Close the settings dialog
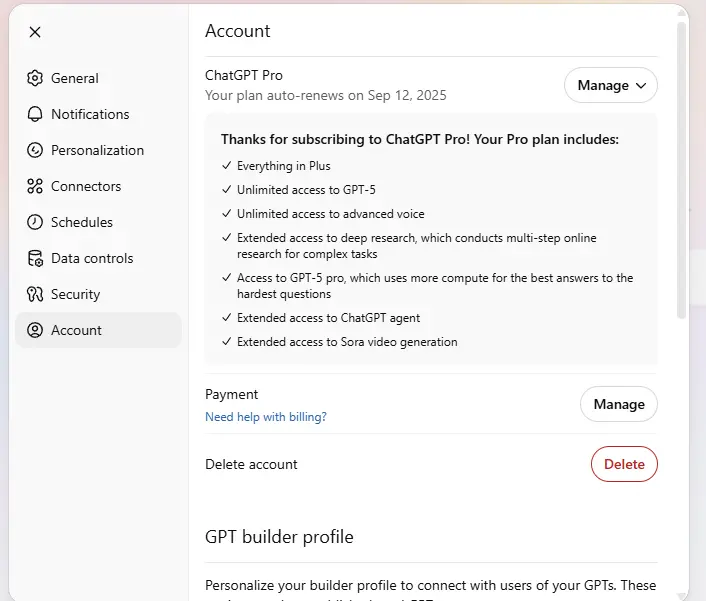This screenshot has width=706, height=601. 35,32
